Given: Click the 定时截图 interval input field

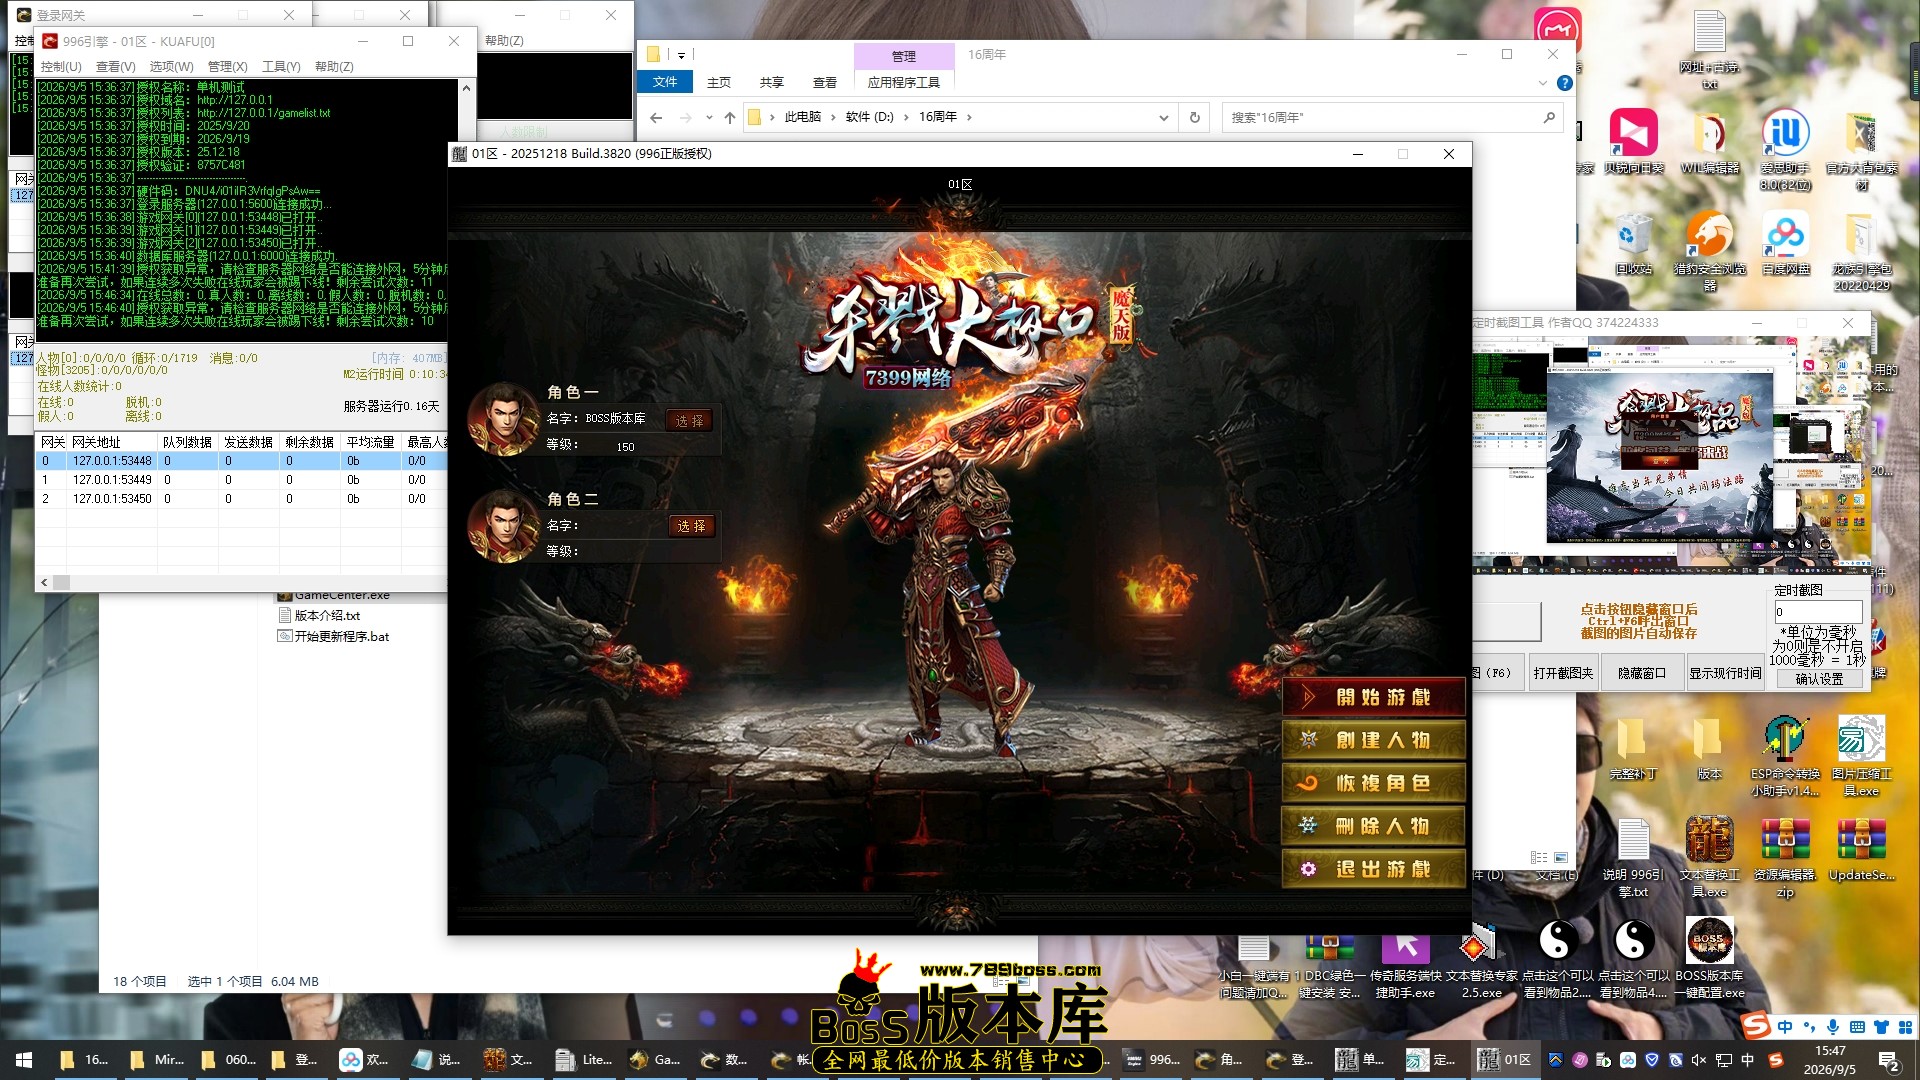Looking at the screenshot, I should (1818, 612).
